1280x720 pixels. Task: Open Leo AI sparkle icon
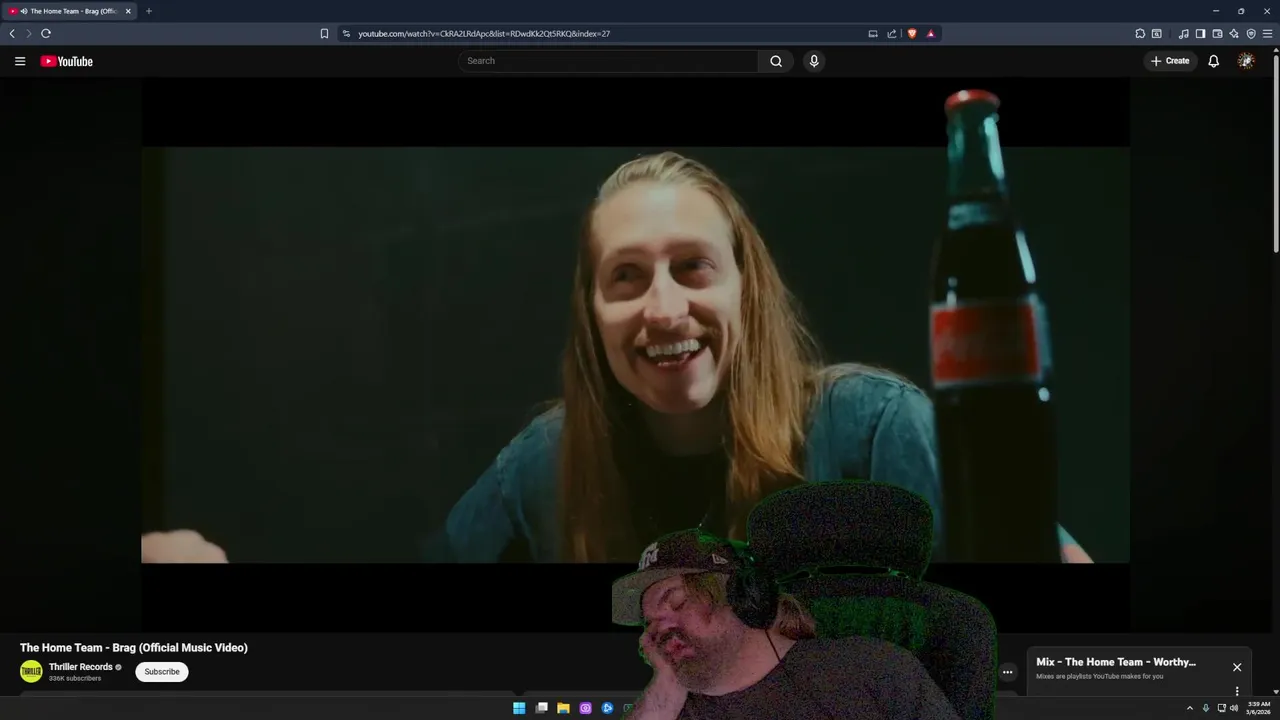point(1234,33)
